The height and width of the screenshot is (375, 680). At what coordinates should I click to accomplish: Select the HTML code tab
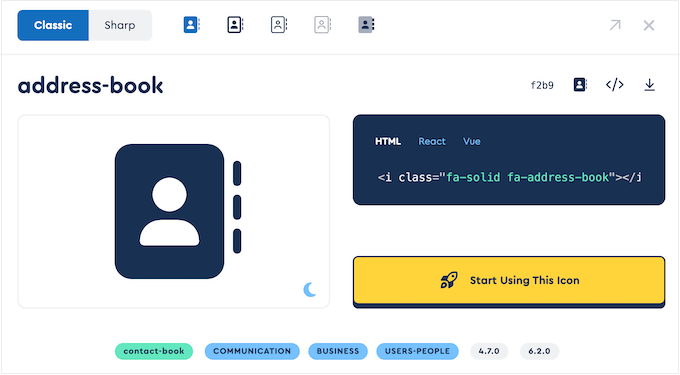point(388,141)
